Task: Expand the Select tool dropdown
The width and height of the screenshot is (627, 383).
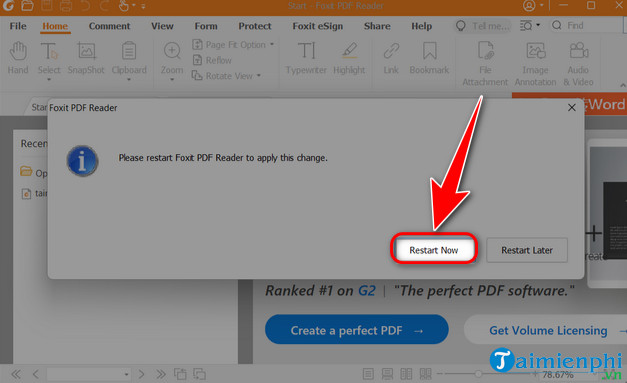Action: [x=49, y=80]
